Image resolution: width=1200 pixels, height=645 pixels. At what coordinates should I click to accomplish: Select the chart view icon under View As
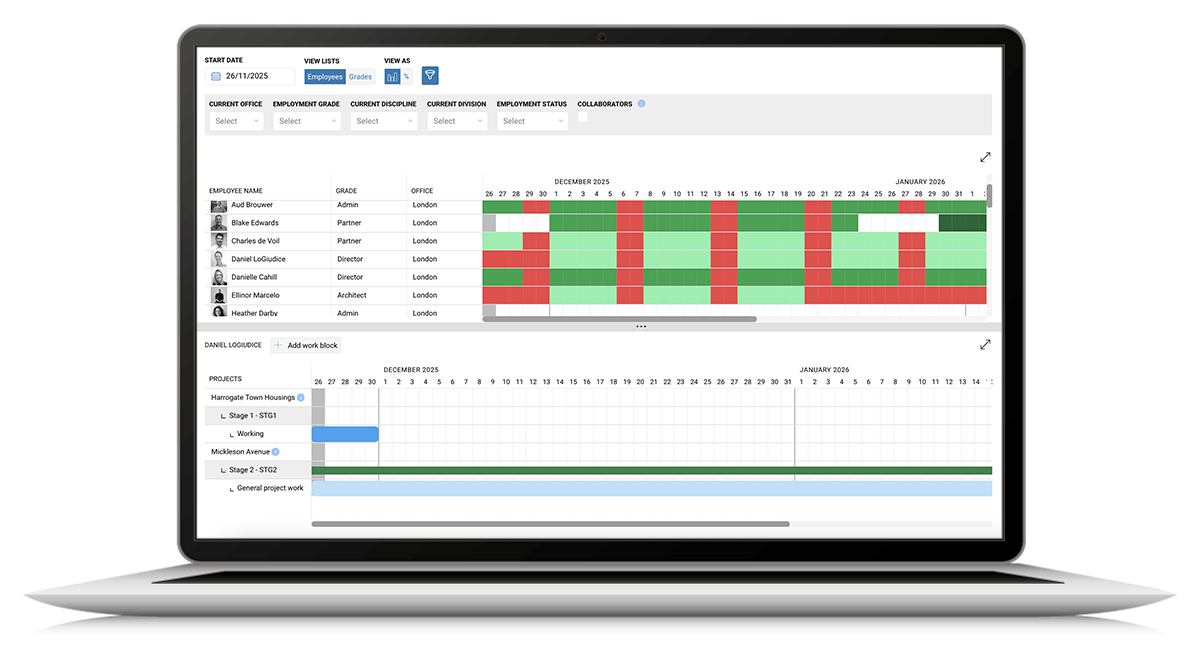391,76
